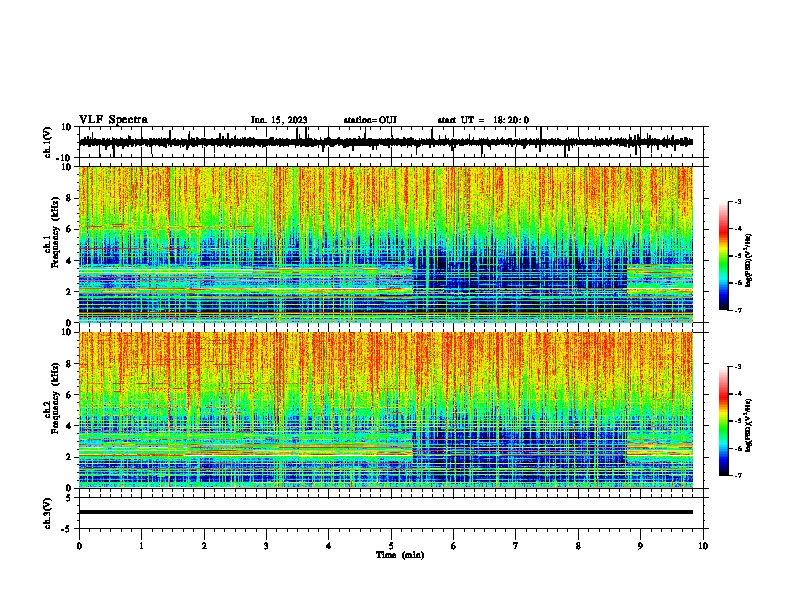Click the "ch.1(V)" waveform axis label
This screenshot has height=612, width=792.
click(x=48, y=142)
